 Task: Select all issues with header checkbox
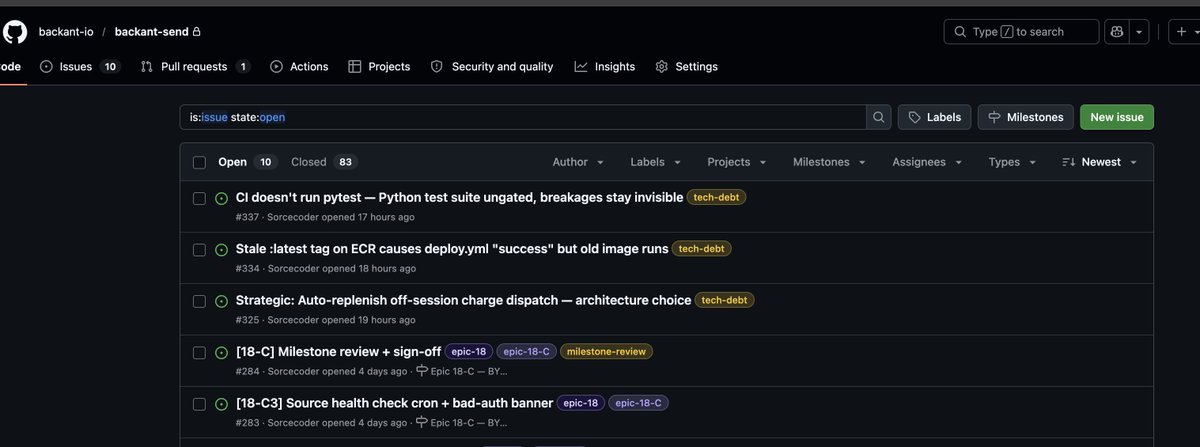click(x=199, y=162)
